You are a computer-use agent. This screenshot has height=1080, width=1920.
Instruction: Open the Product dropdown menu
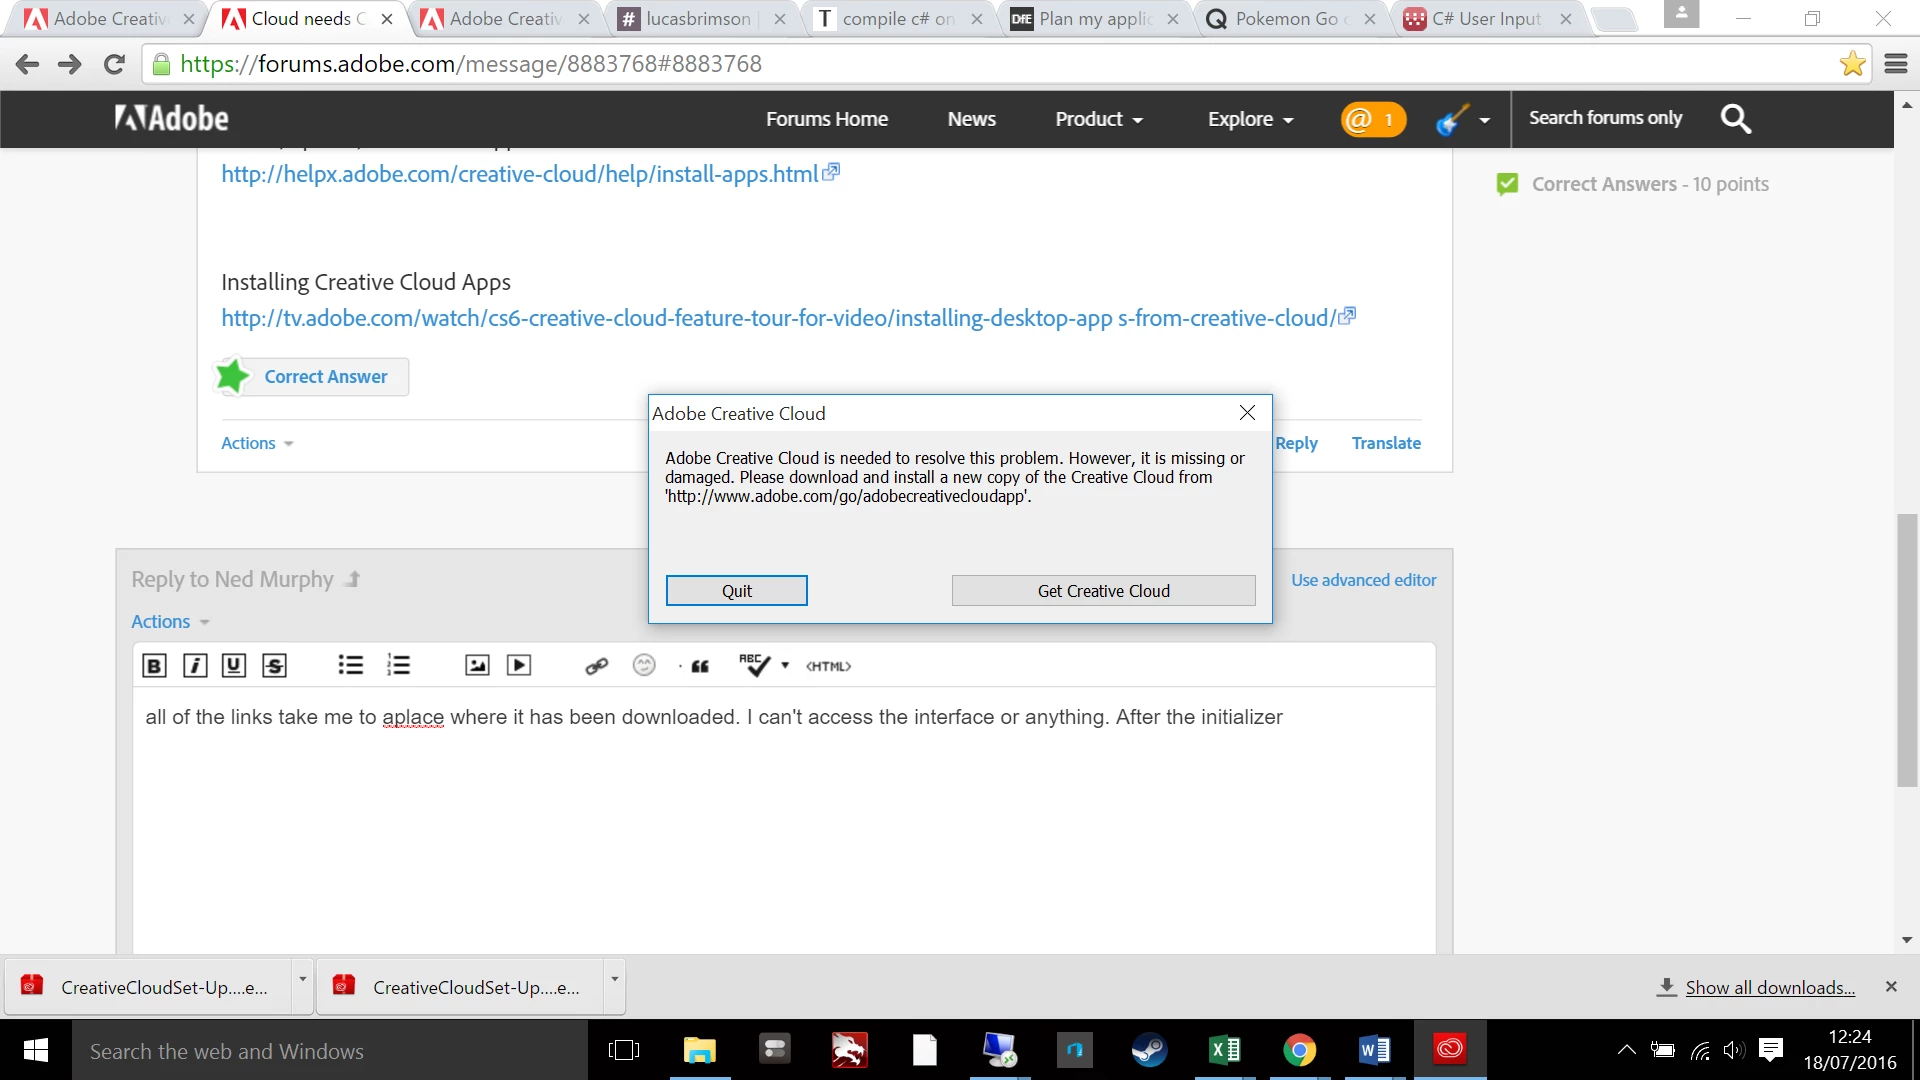click(x=1099, y=119)
